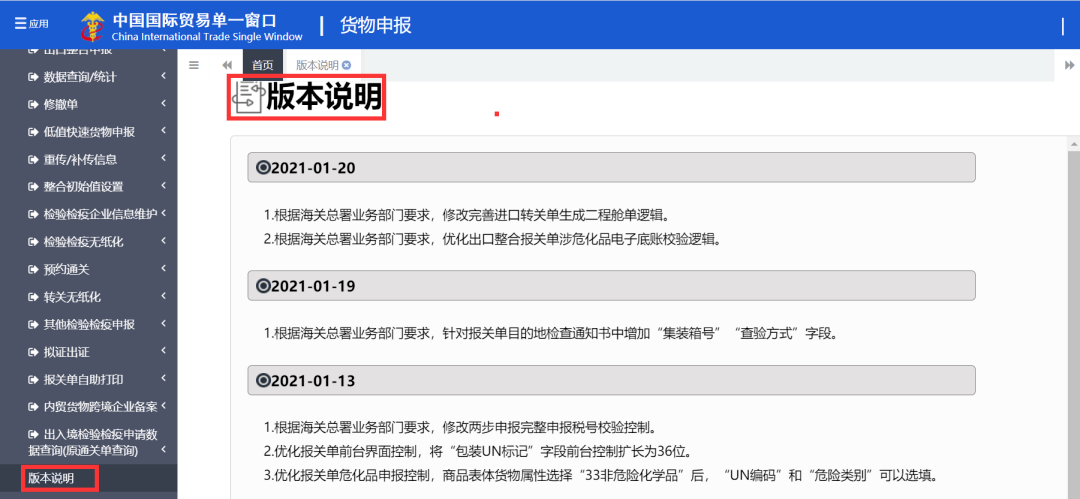Click the icon beside 预约通关
The width and height of the screenshot is (1080, 499).
[32, 269]
